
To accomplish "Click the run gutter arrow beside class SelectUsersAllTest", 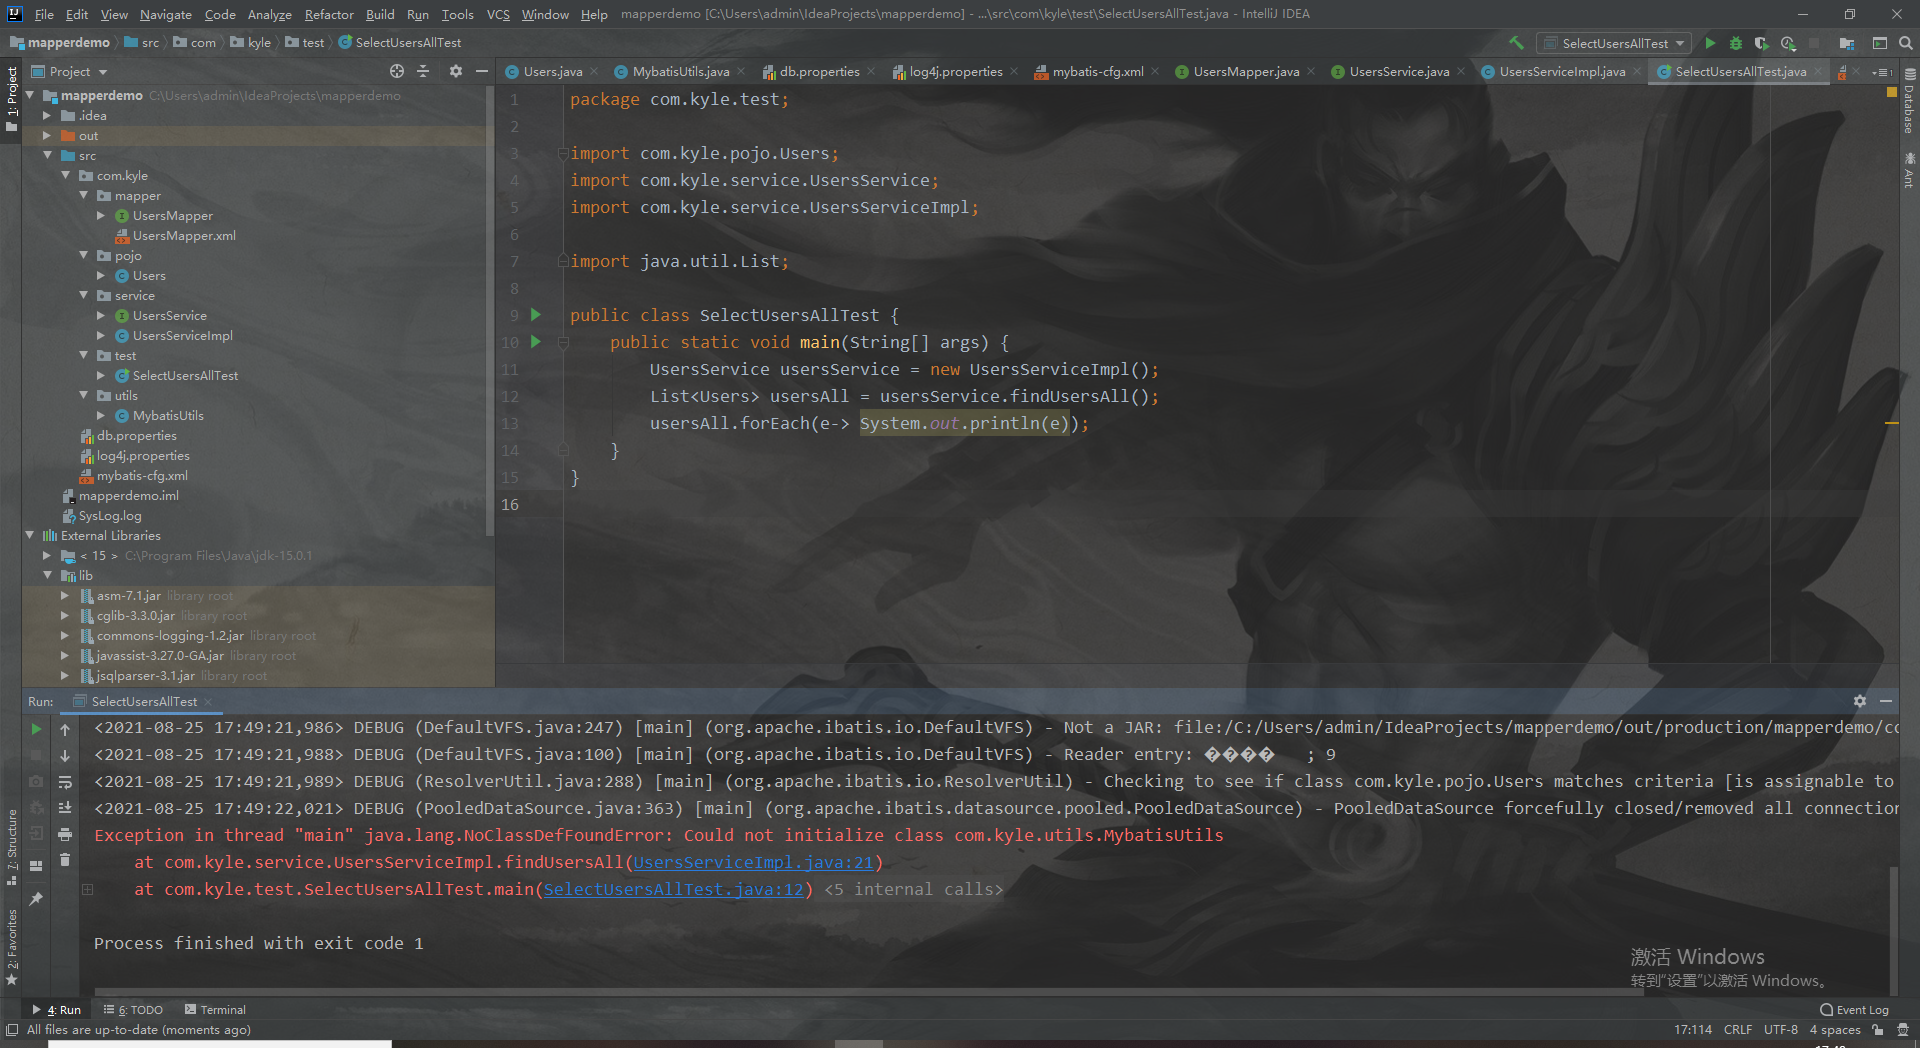I will coord(536,315).
